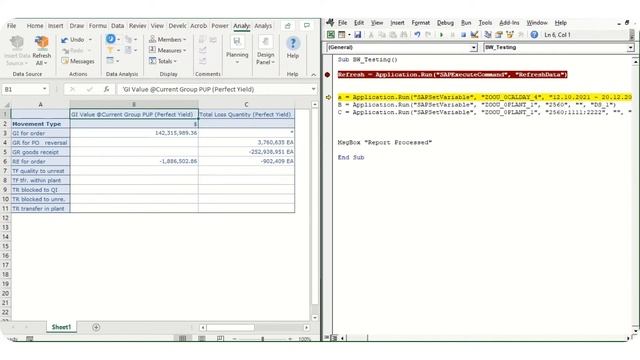Viewport: 640px width, 360px height.
Task: Click the Share icon at the top right of the Excel ribbon
Action: (x=288, y=26)
